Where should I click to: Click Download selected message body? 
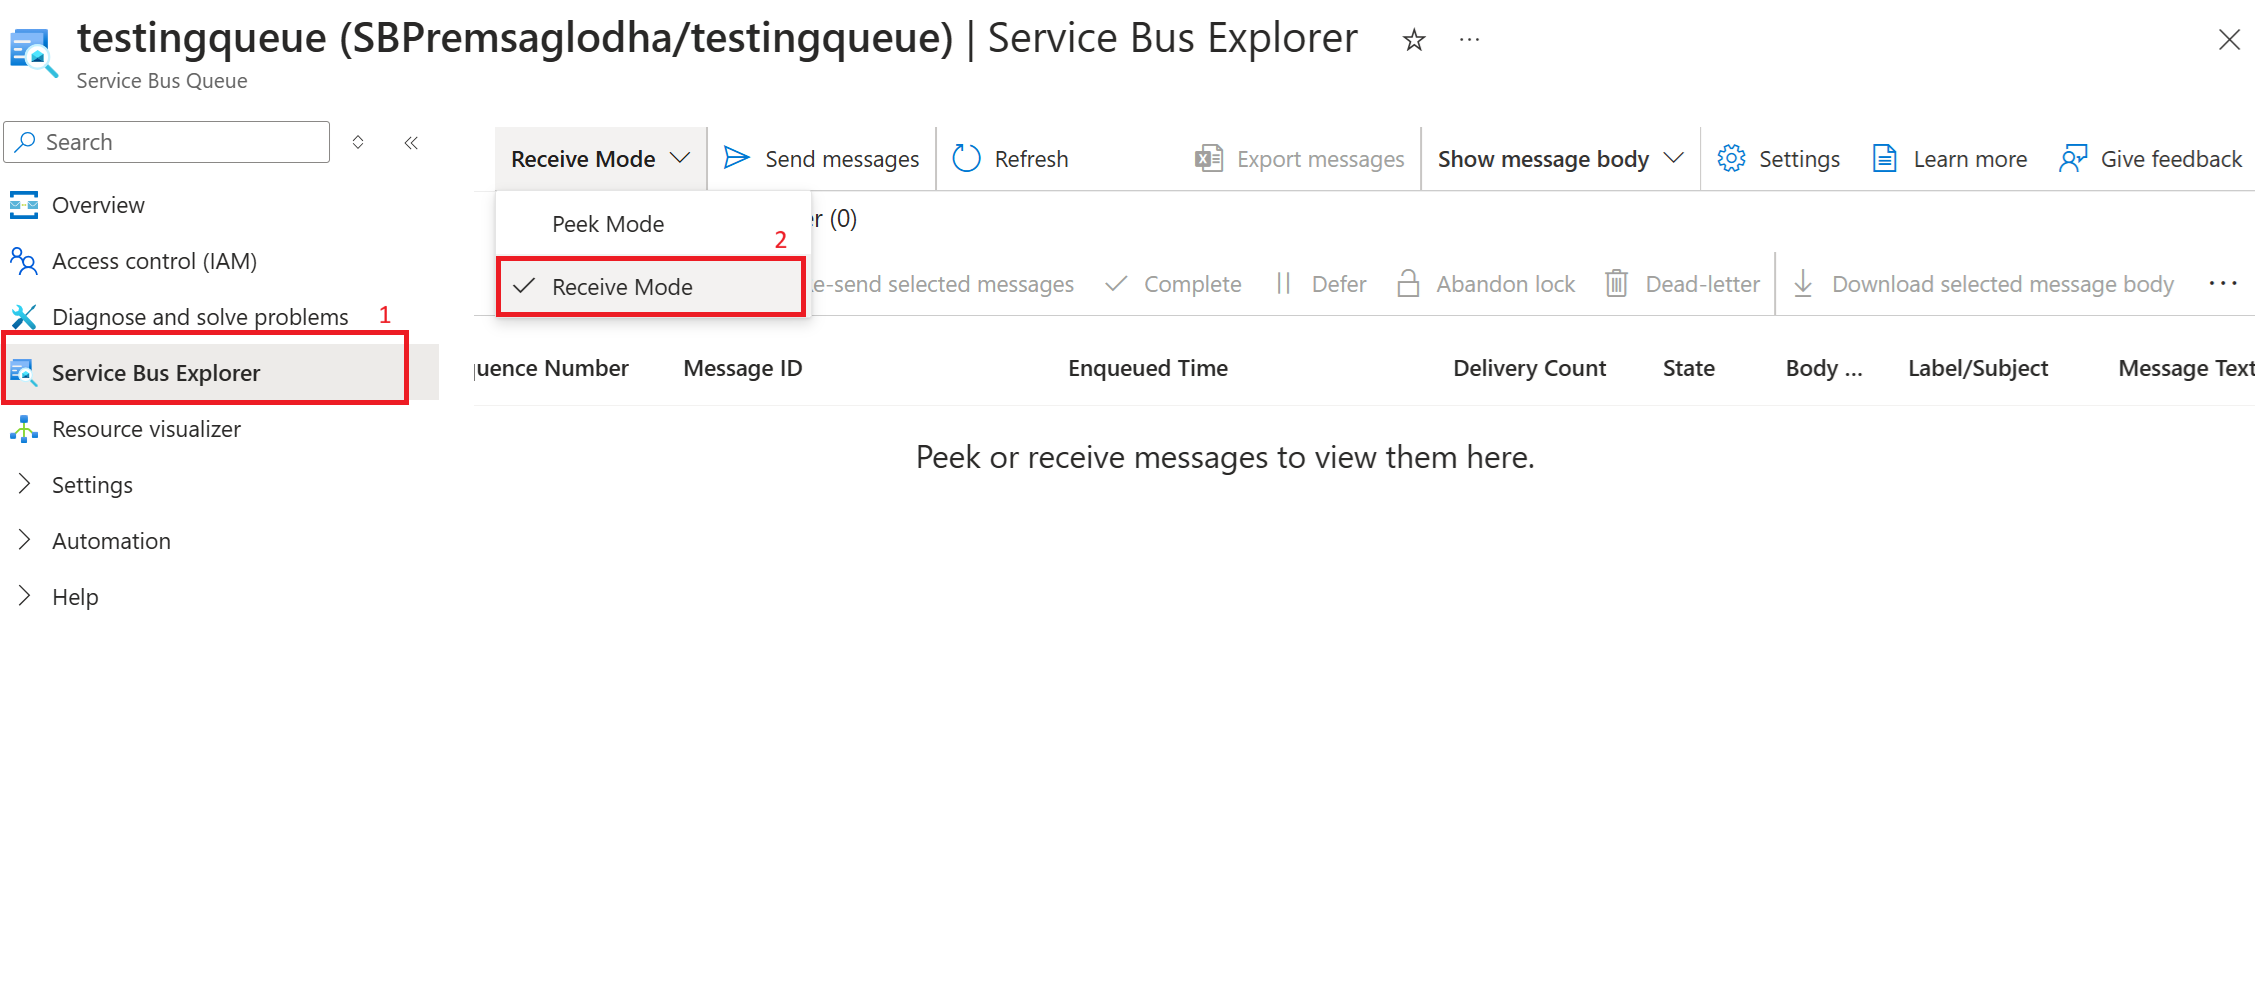(1984, 284)
